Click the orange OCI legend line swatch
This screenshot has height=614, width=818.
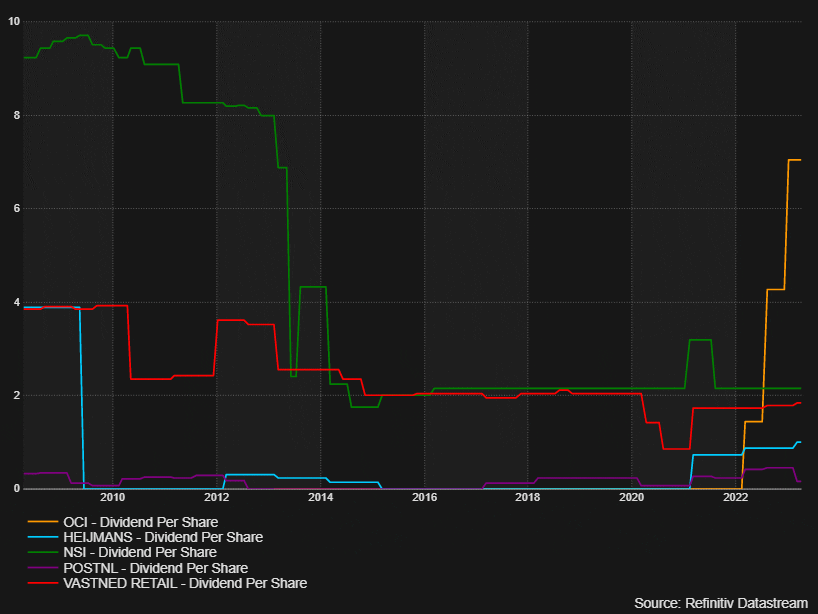pyautogui.click(x=43, y=522)
